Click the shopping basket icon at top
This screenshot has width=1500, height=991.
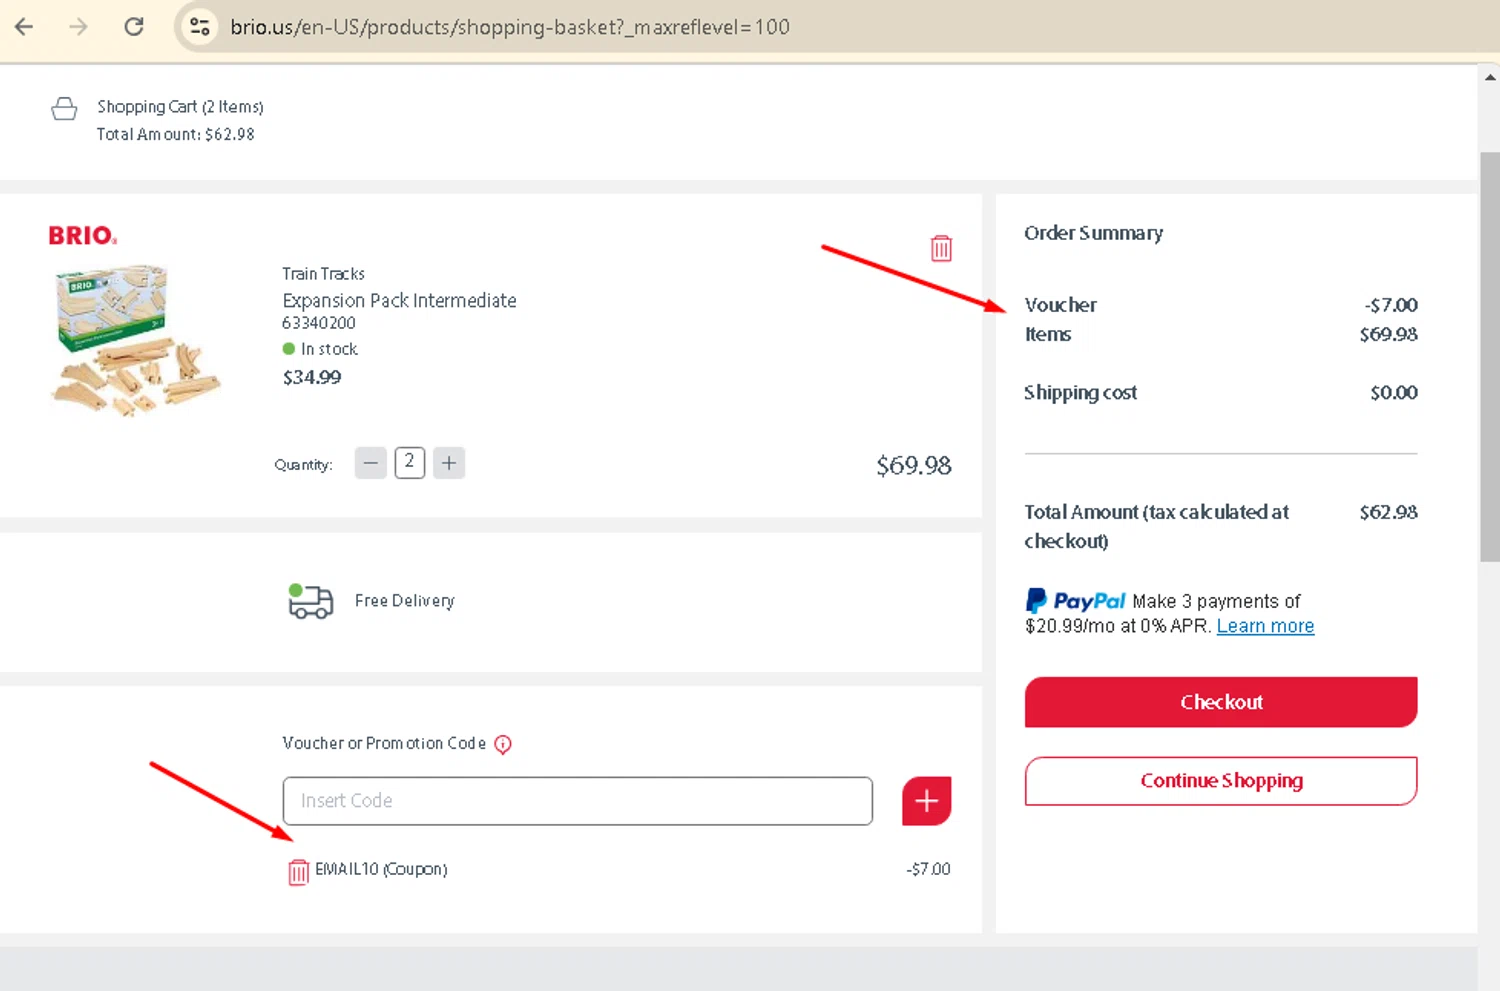(64, 108)
